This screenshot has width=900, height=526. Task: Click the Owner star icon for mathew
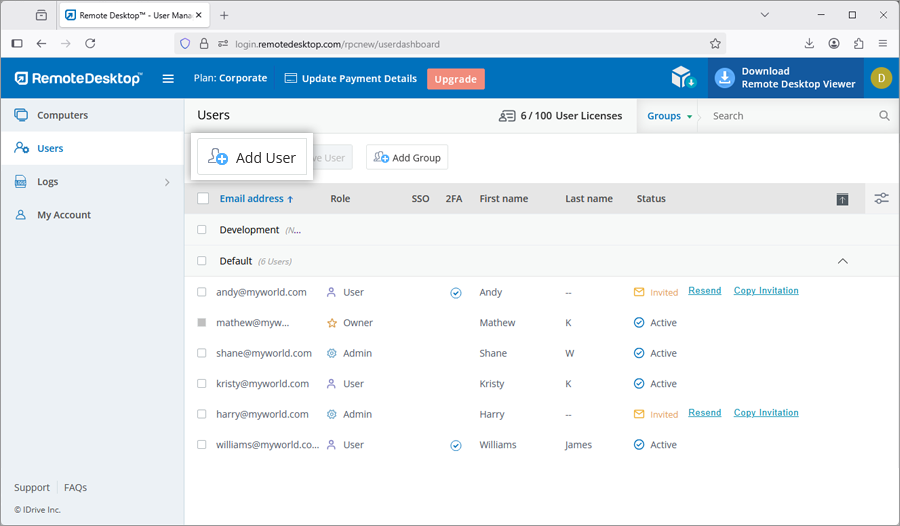[332, 323]
